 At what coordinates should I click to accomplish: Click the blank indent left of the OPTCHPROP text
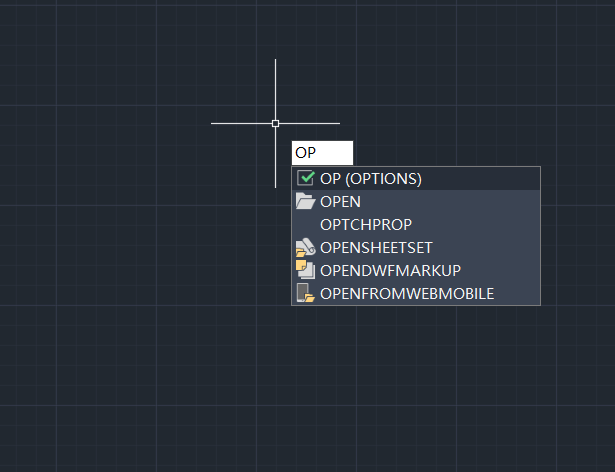coord(306,225)
